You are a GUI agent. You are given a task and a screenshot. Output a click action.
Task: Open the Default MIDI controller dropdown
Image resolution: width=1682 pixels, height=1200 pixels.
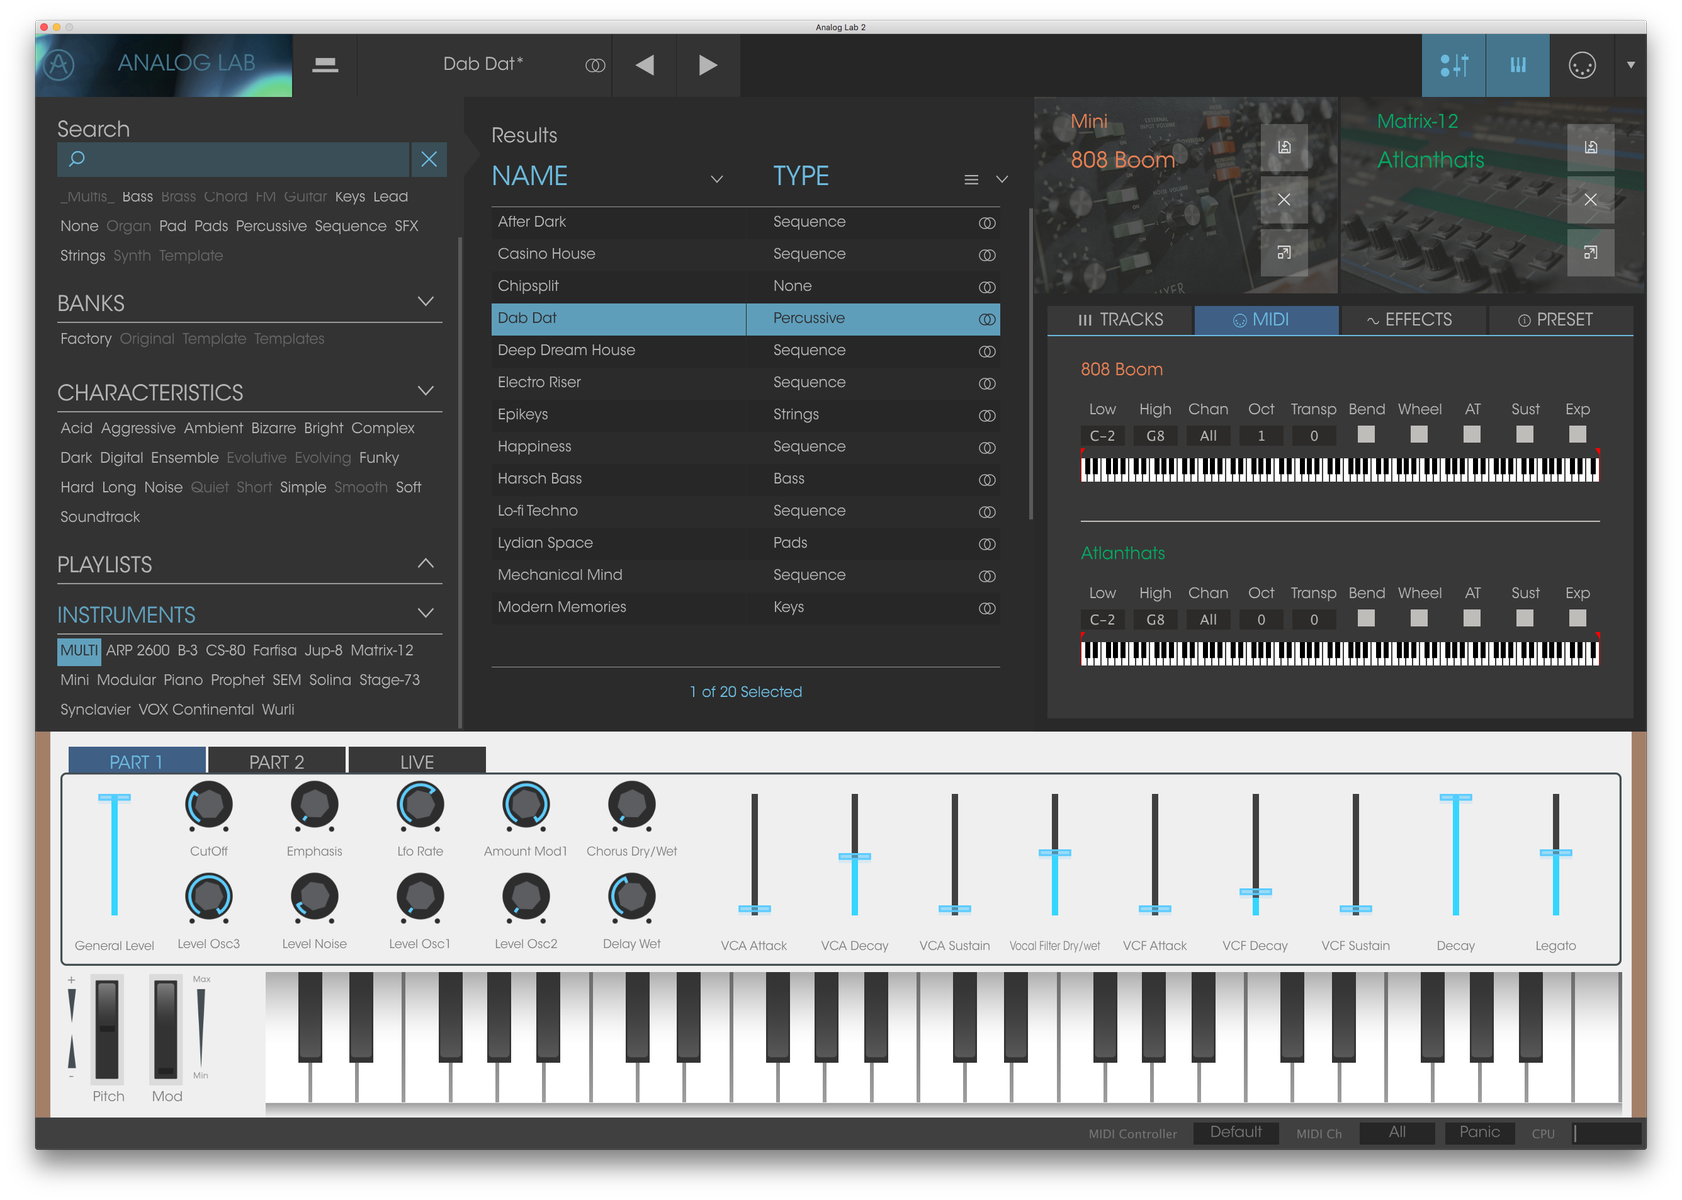1236,1133
